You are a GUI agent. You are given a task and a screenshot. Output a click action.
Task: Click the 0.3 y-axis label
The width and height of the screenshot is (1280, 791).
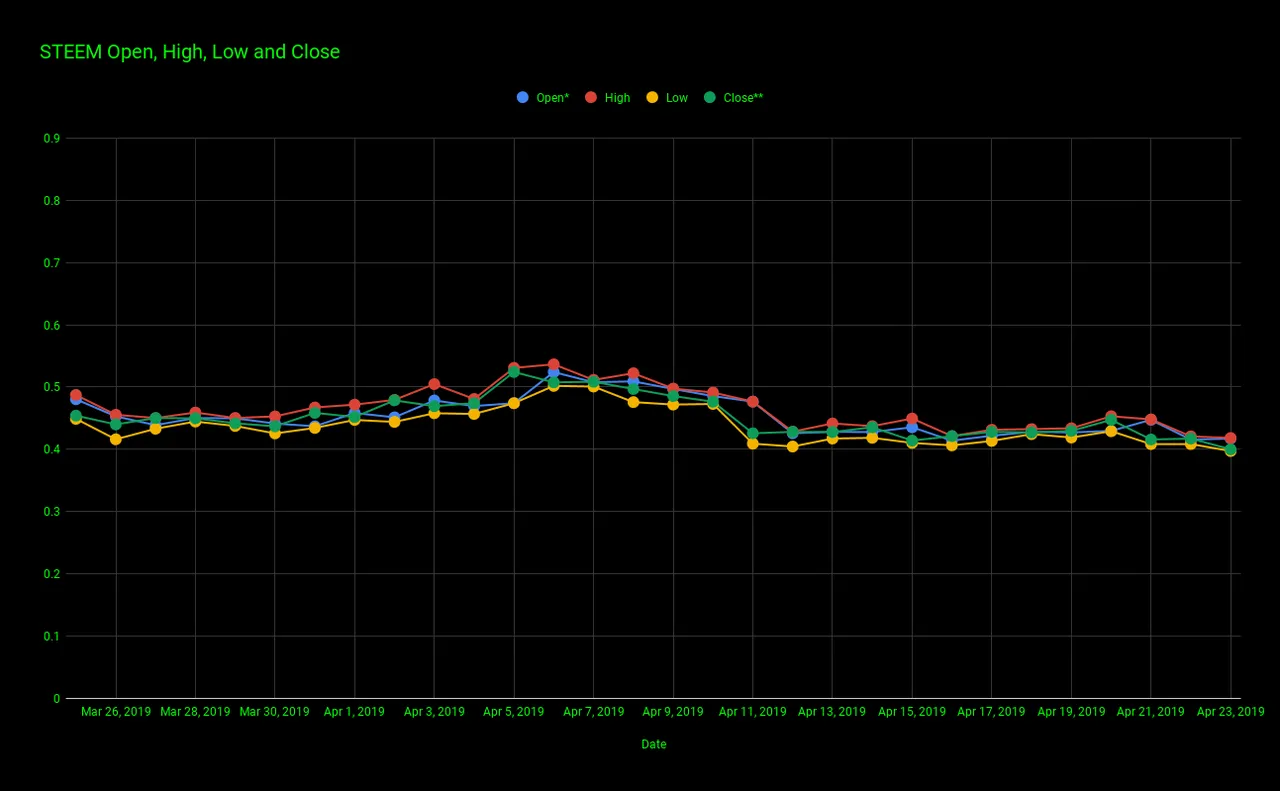51,512
